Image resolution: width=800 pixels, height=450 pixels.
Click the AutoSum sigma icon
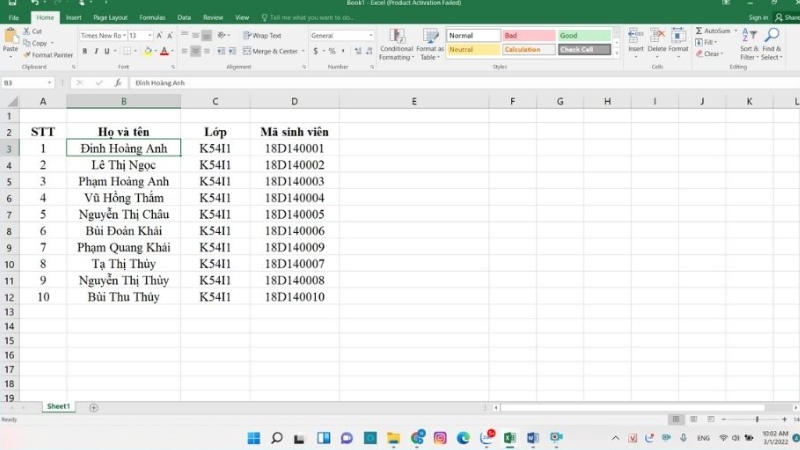point(699,31)
